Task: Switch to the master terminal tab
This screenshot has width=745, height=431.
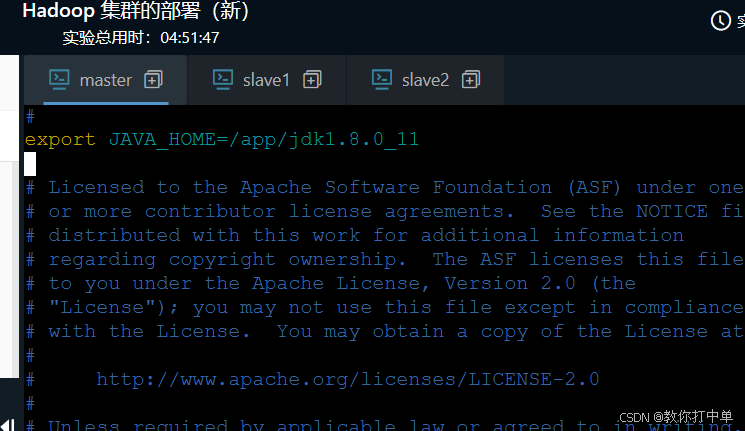Action: tap(105, 80)
